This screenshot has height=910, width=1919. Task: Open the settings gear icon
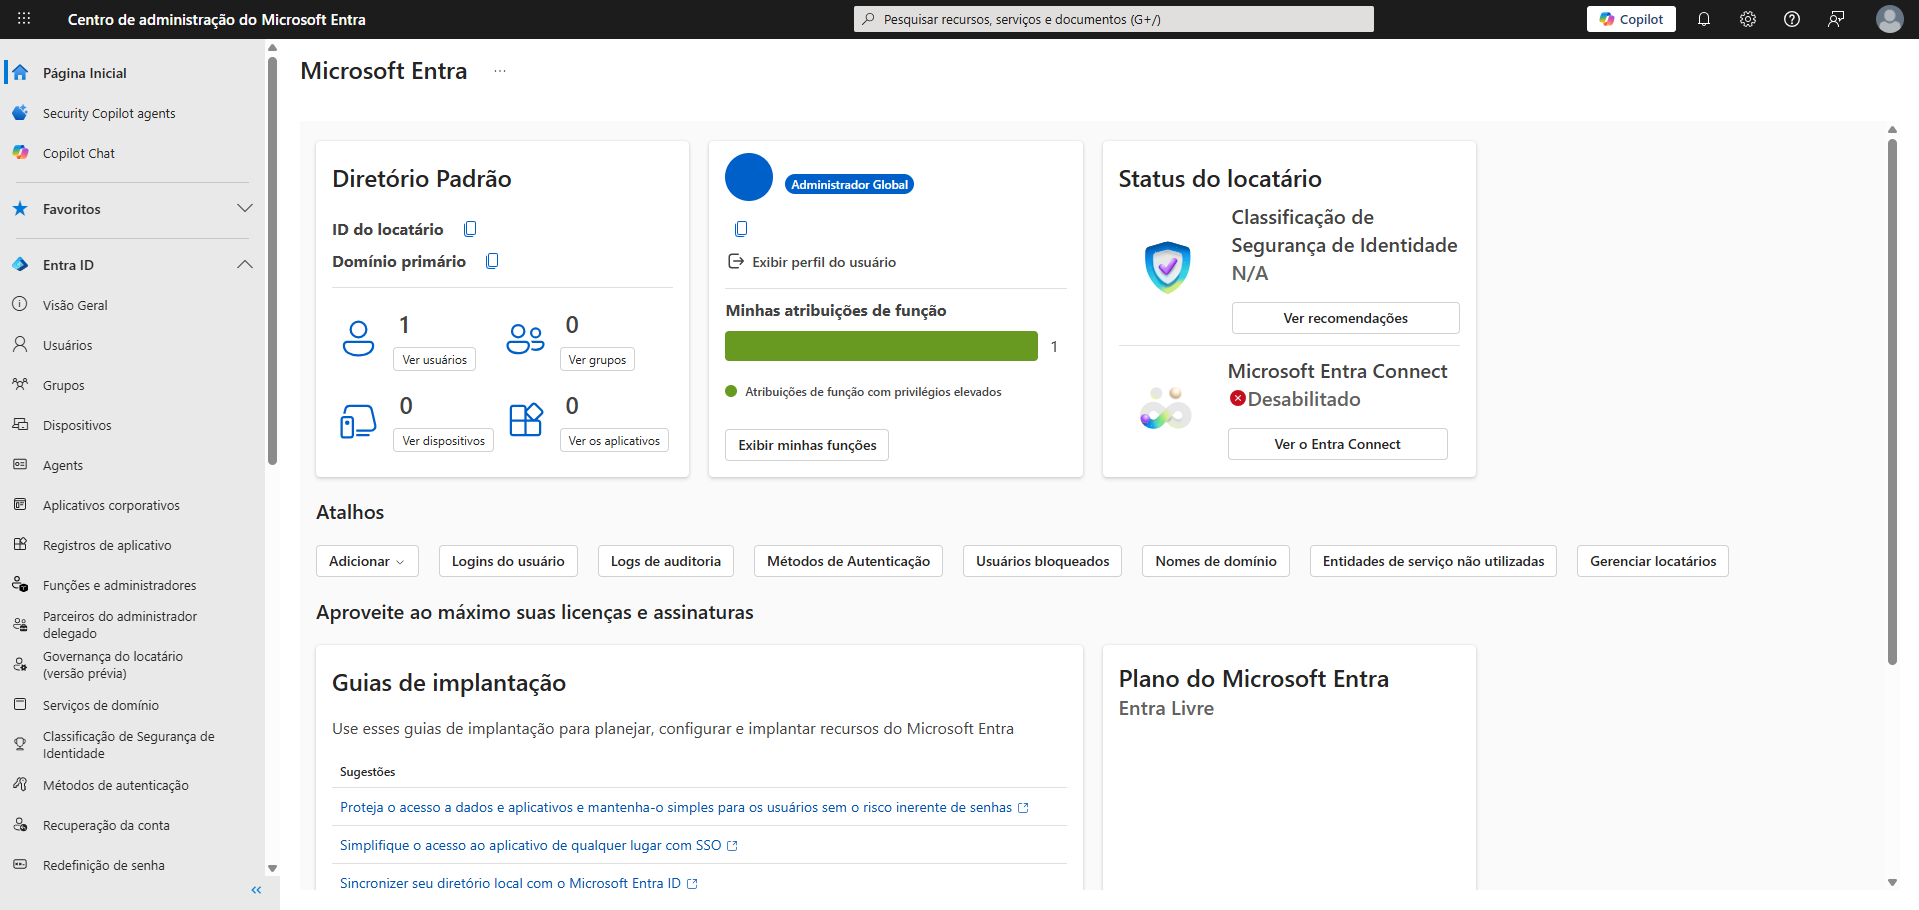click(x=1748, y=19)
